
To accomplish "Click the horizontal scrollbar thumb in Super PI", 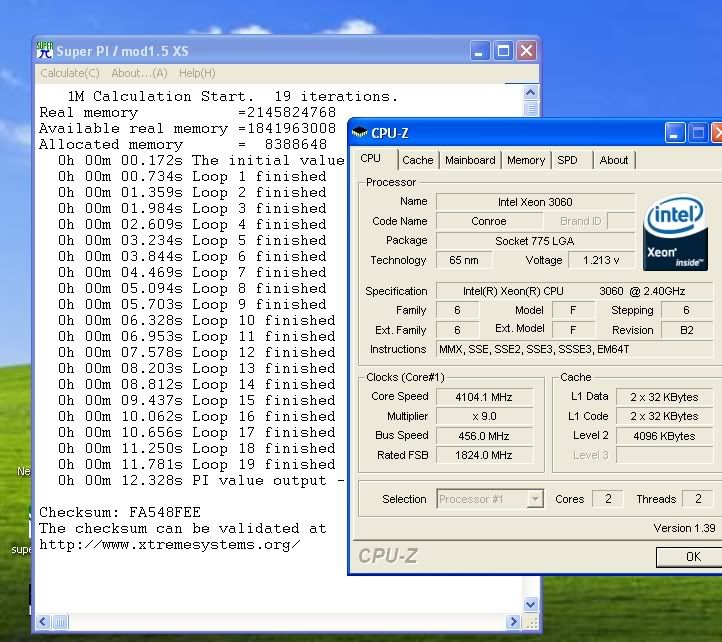I will click(x=60, y=622).
